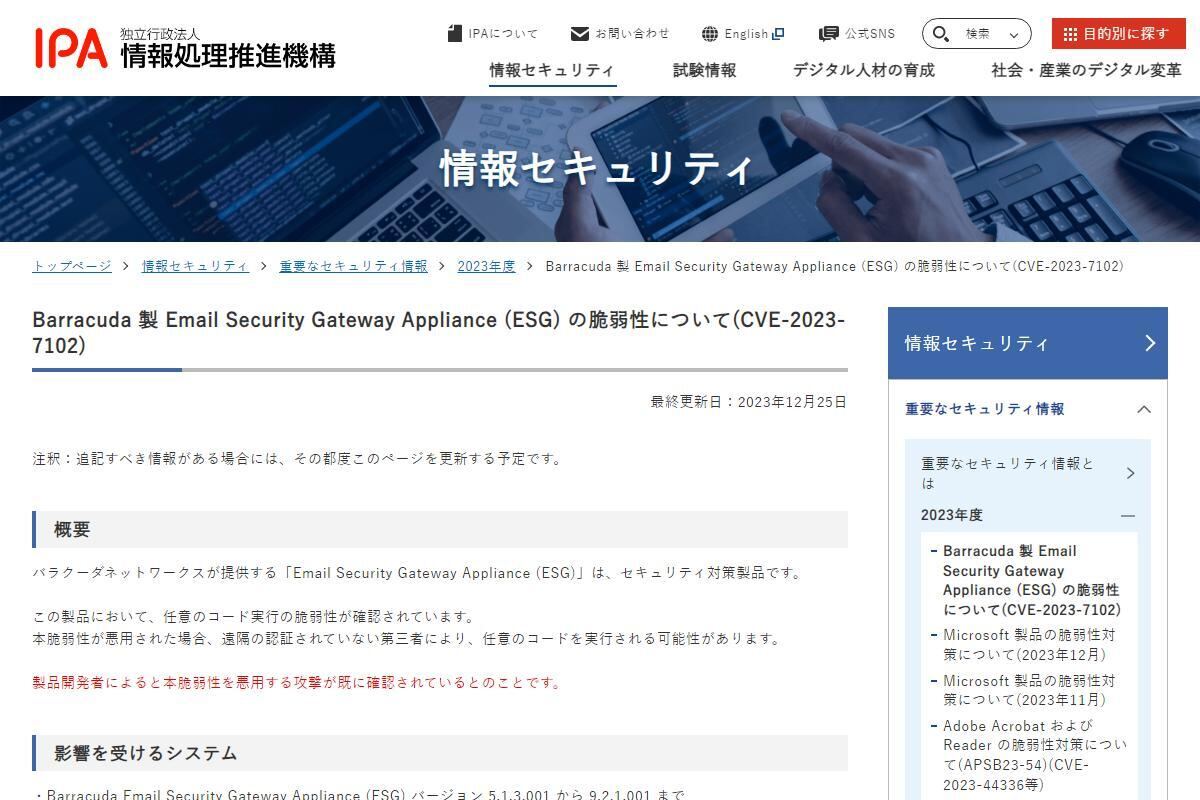This screenshot has height=800, width=1200.
Task: Click the page title Barracuda 製 Email Security
Action: coord(439,333)
